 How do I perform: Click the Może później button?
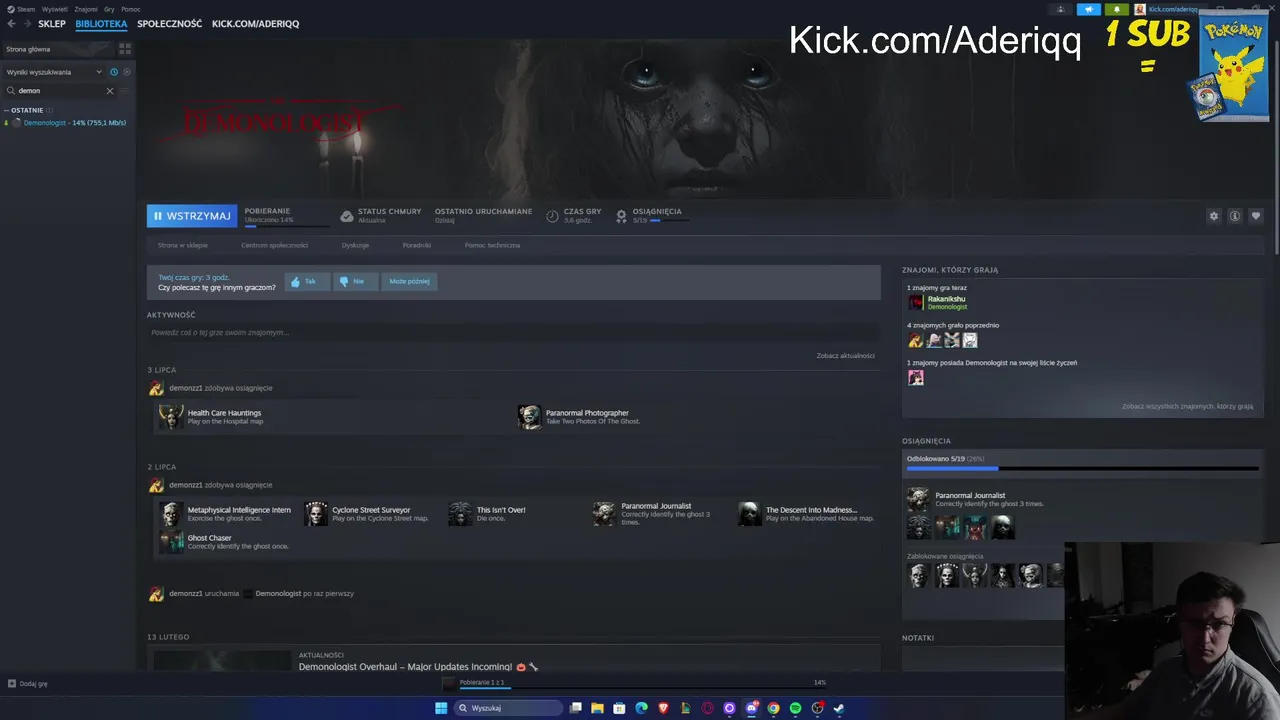pyautogui.click(x=409, y=281)
